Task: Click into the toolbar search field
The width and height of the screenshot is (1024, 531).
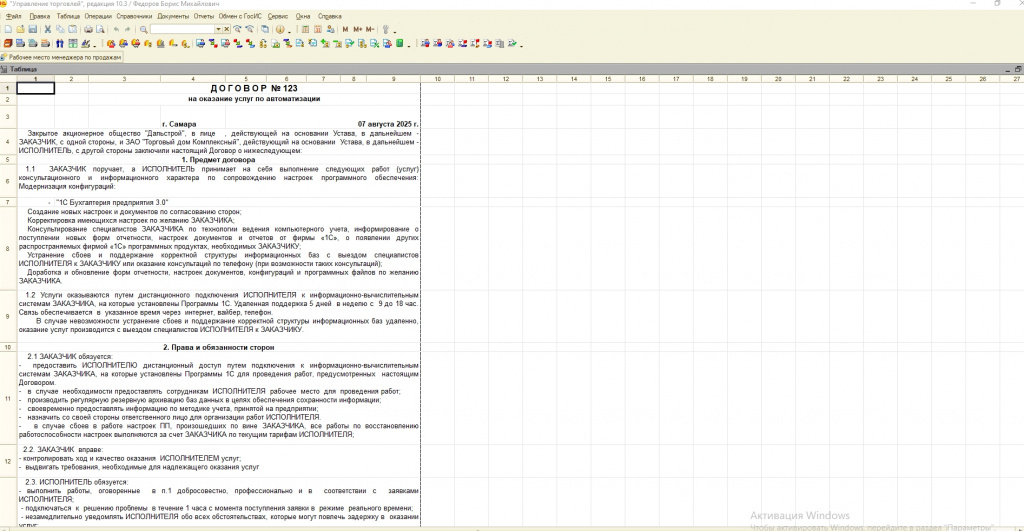Action: coord(183,29)
